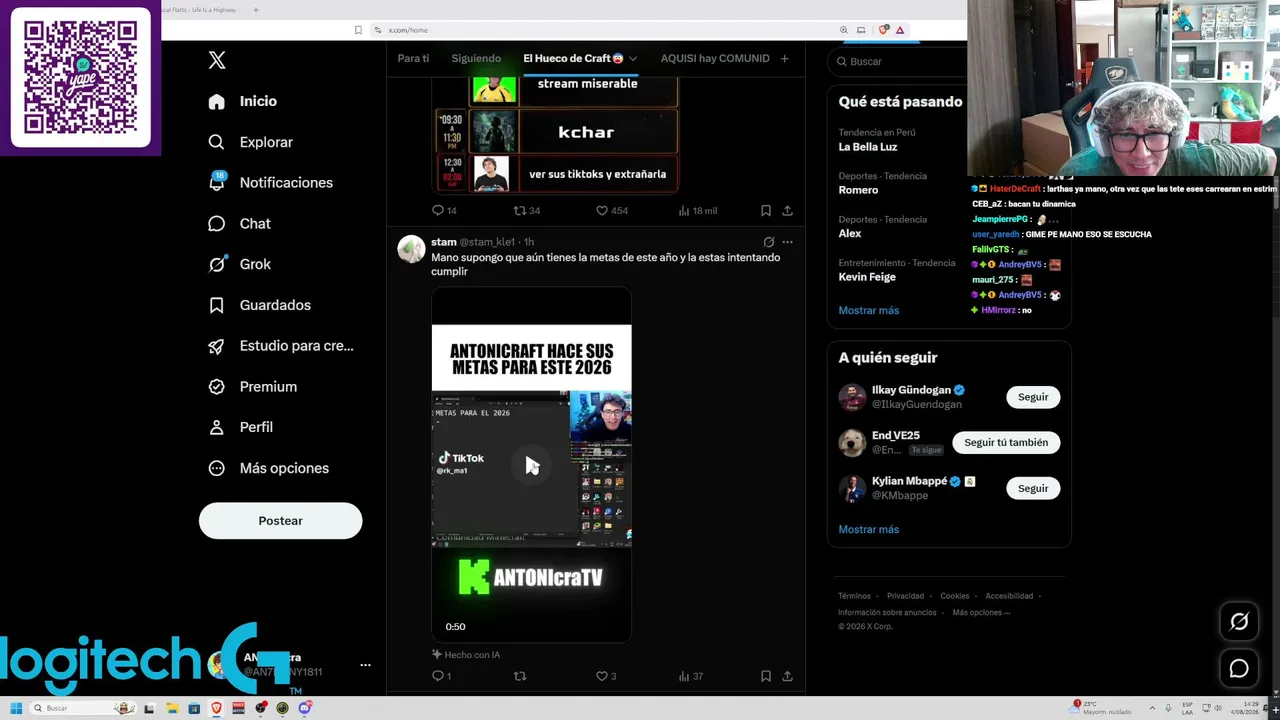This screenshot has width=1280, height=720.
Task: Reply to the post with 14 comments
Action: coord(444,211)
